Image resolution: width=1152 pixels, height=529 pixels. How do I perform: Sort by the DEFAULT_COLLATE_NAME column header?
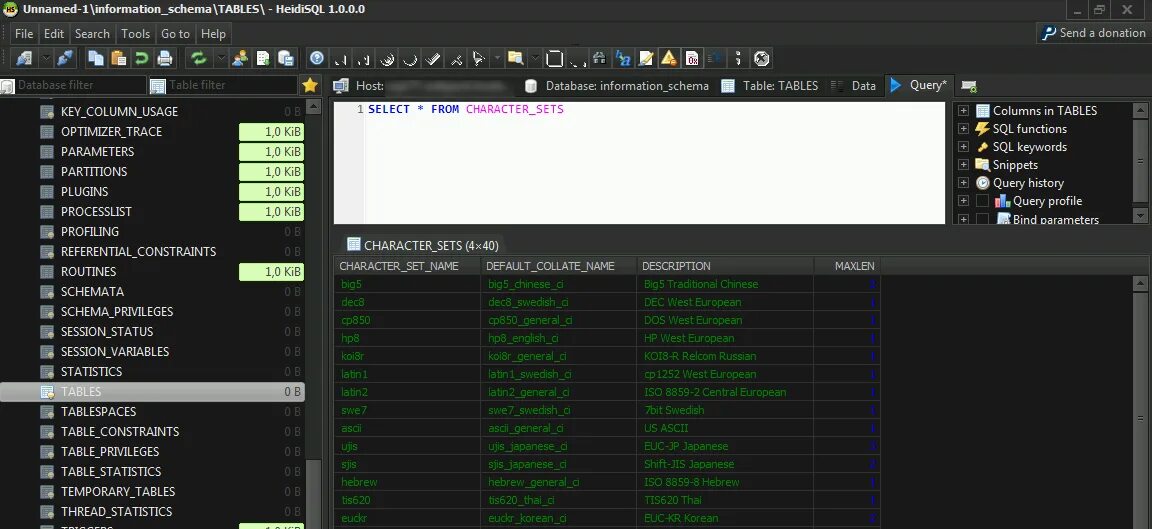(558, 266)
